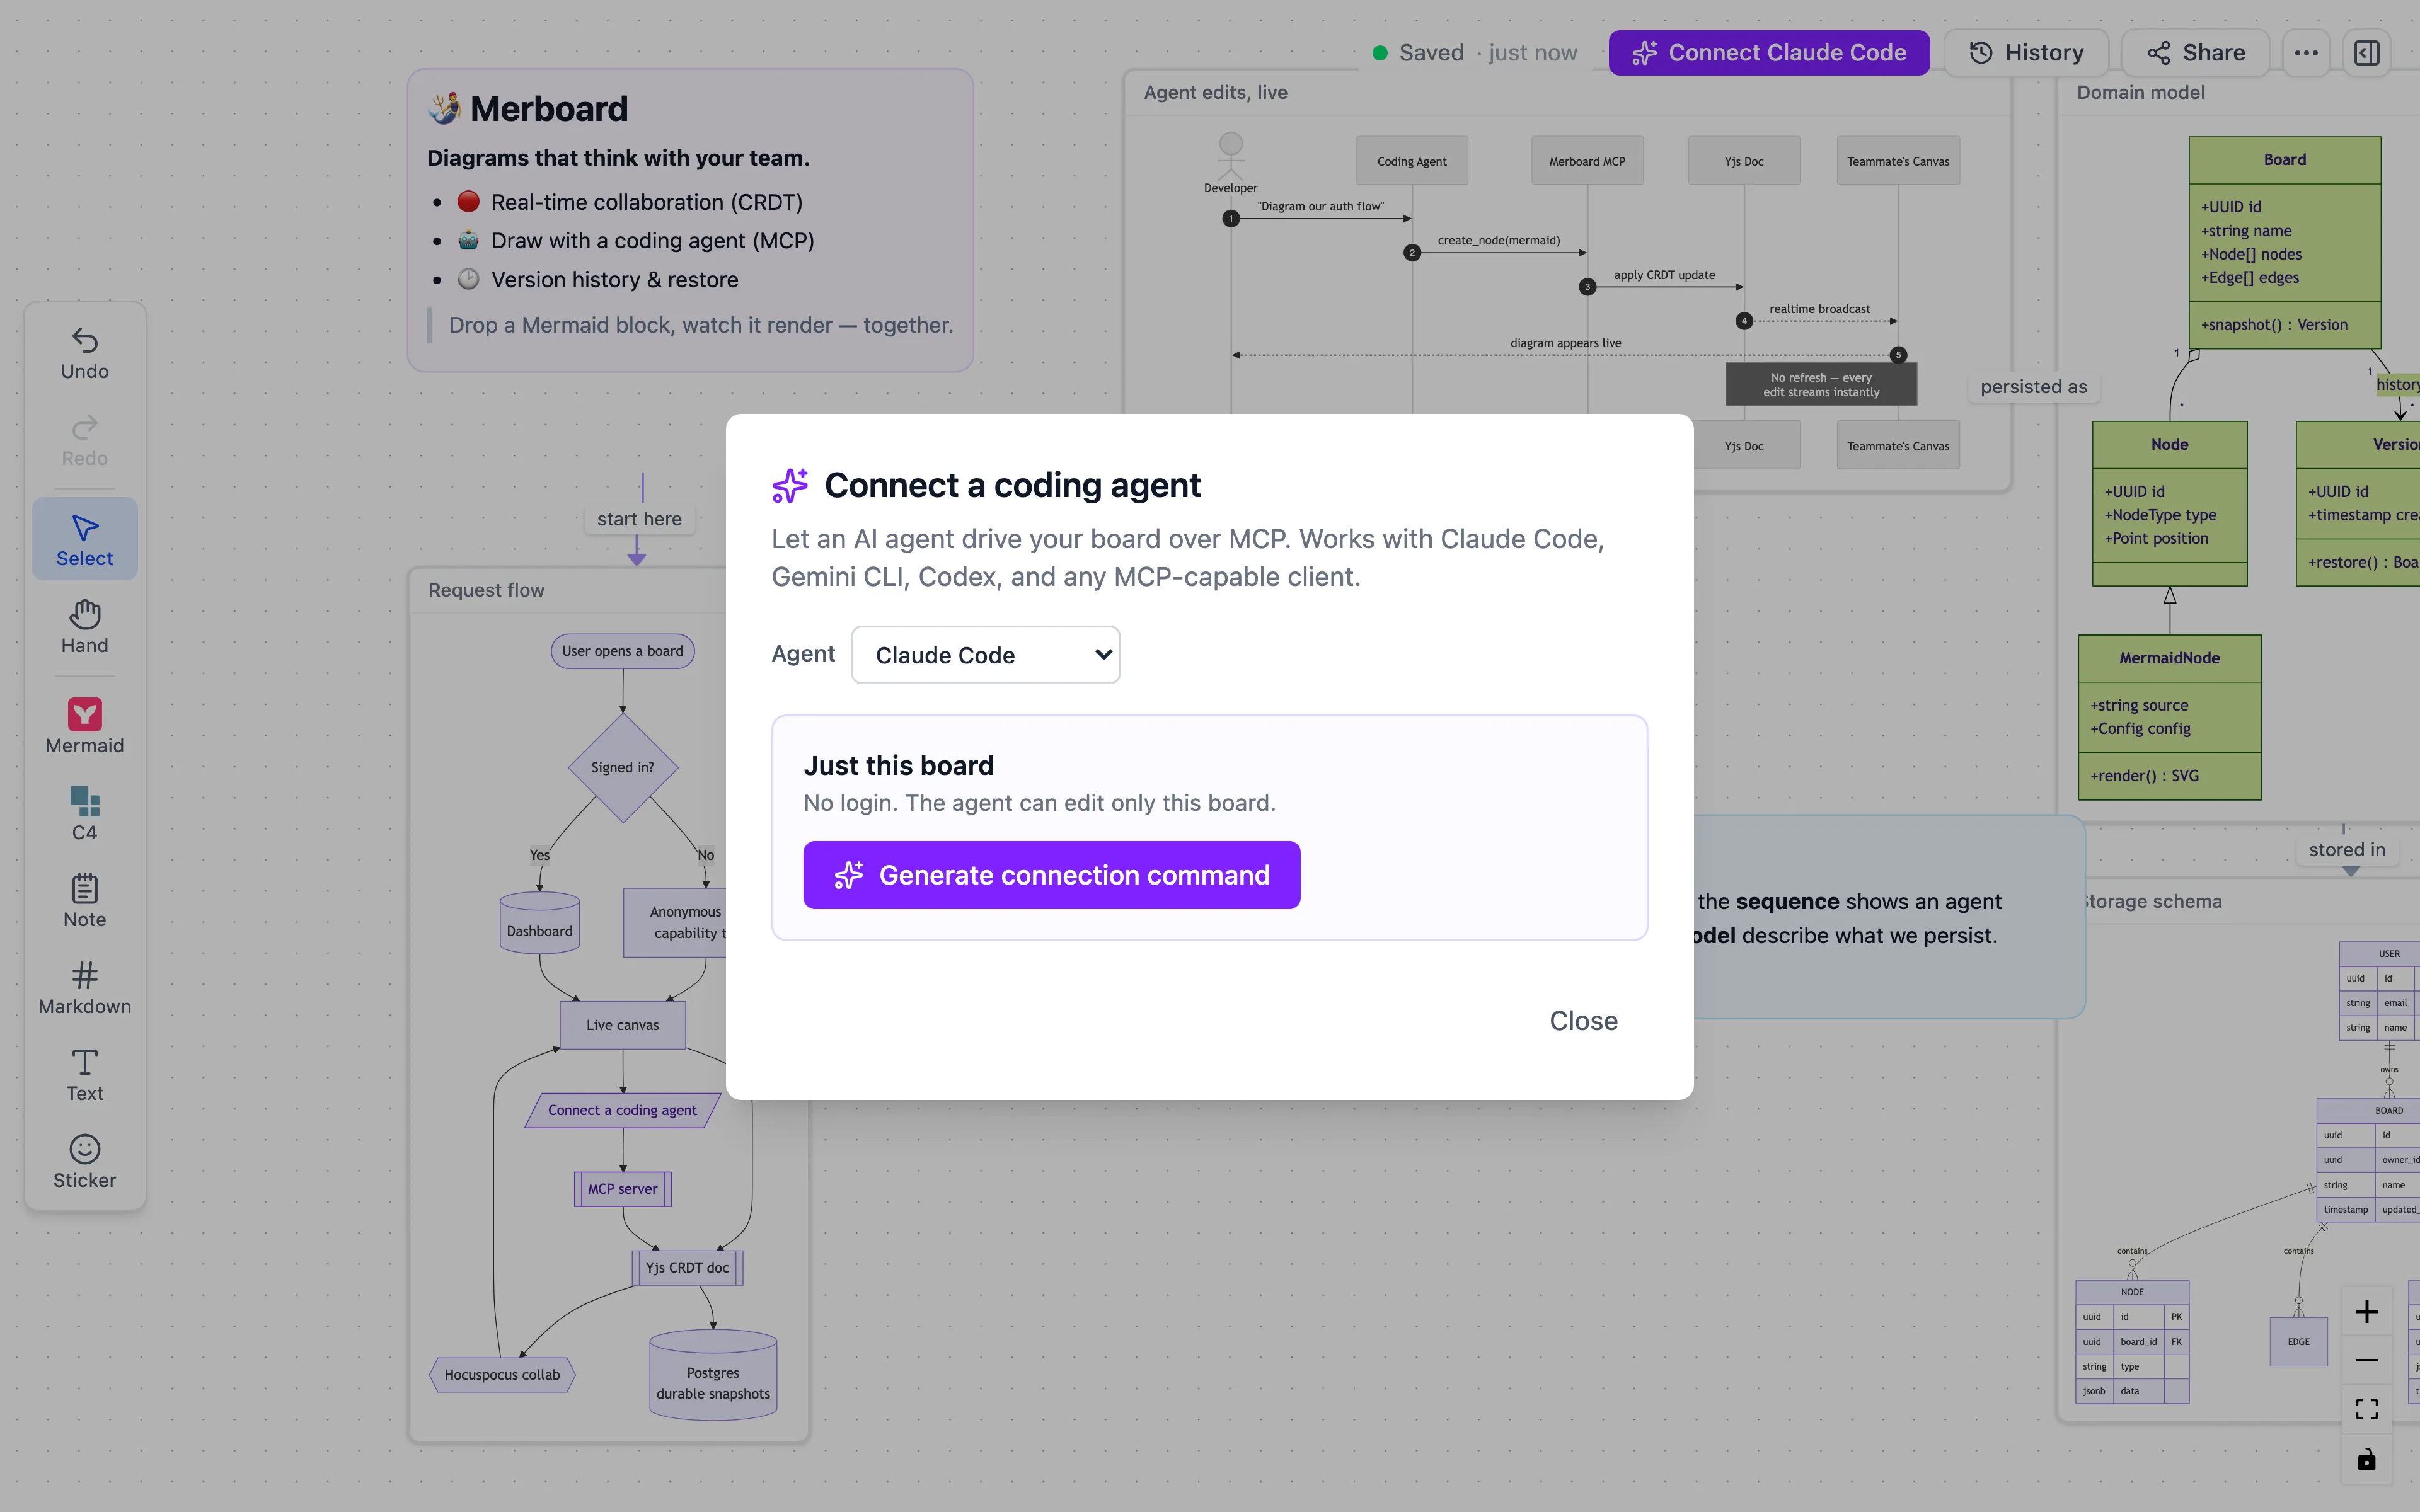This screenshot has height=1512, width=2420.
Task: Open the three-dots more options menu
Action: tap(2306, 53)
